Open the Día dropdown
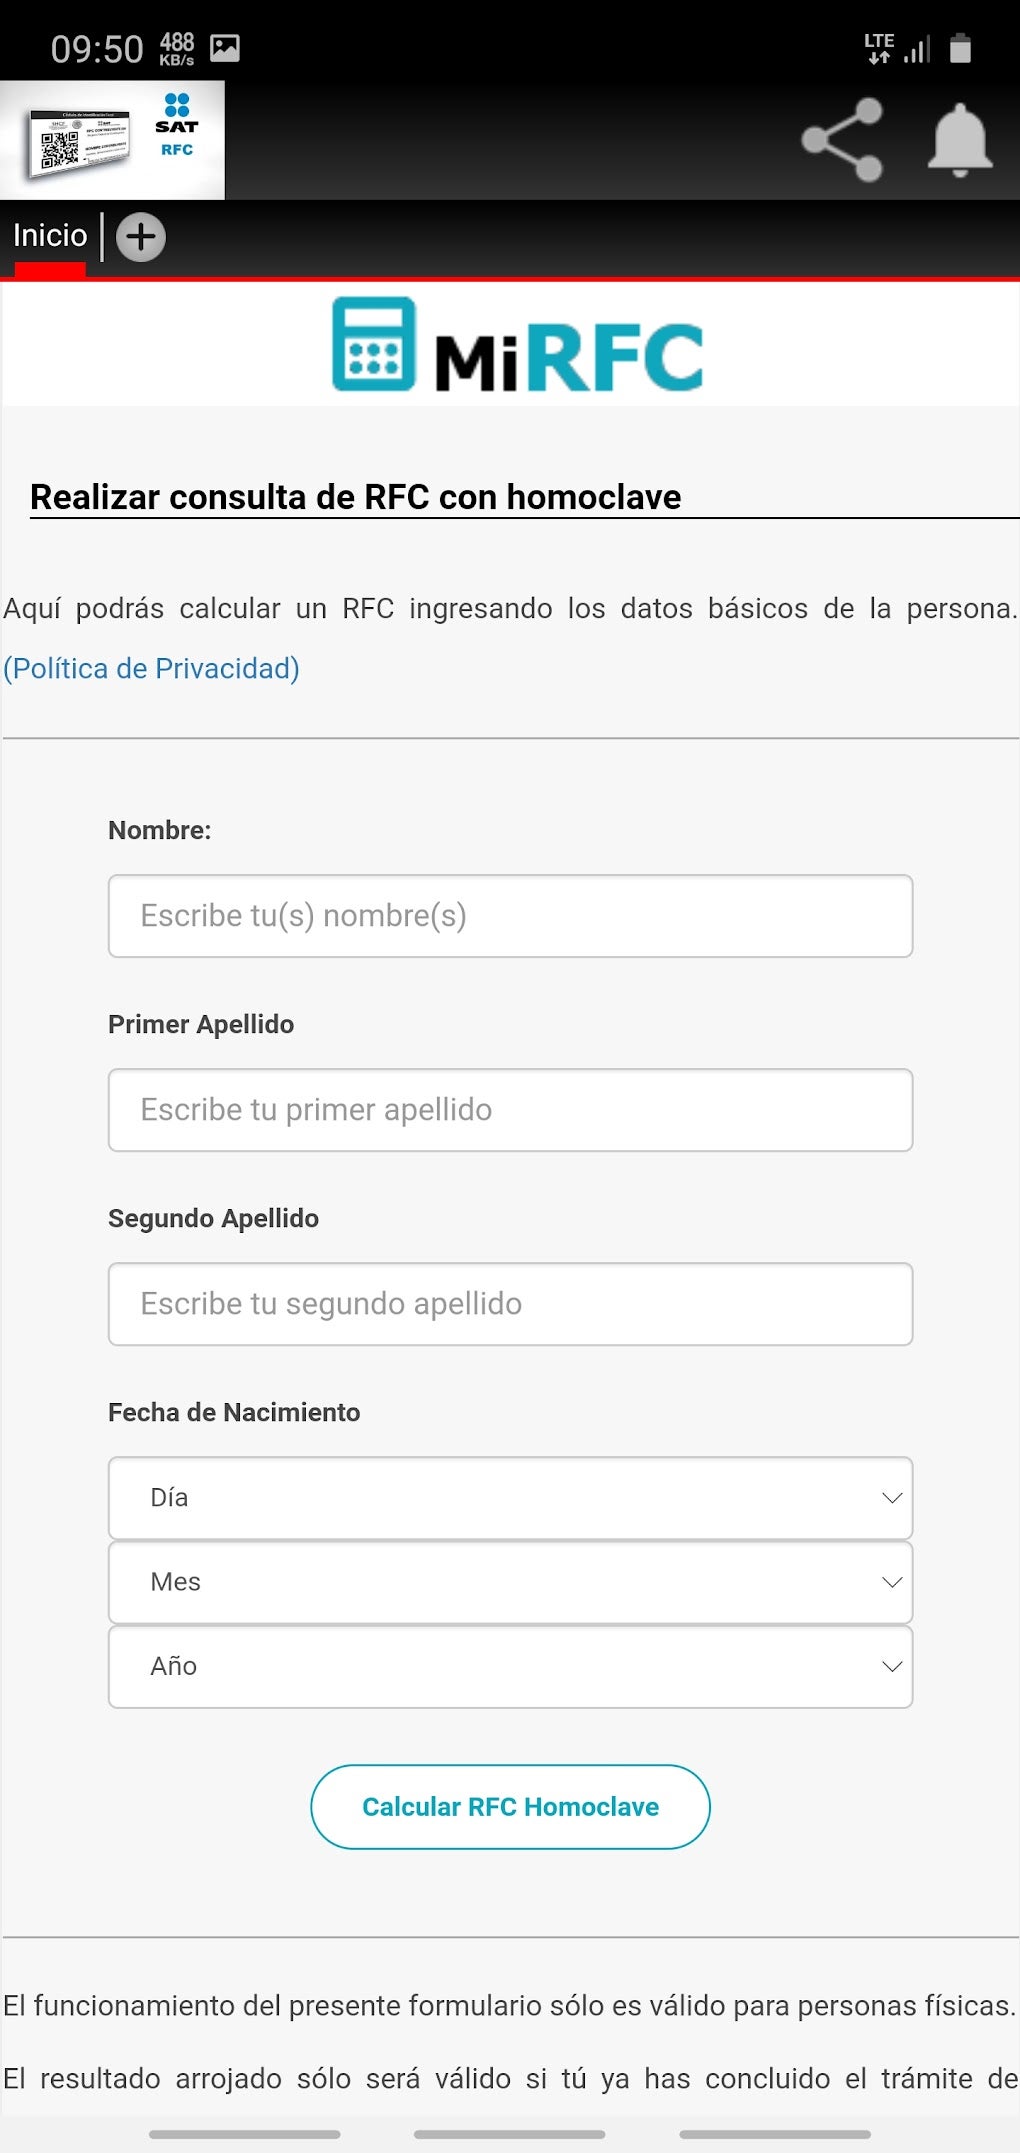1020x2153 pixels. [510, 1497]
